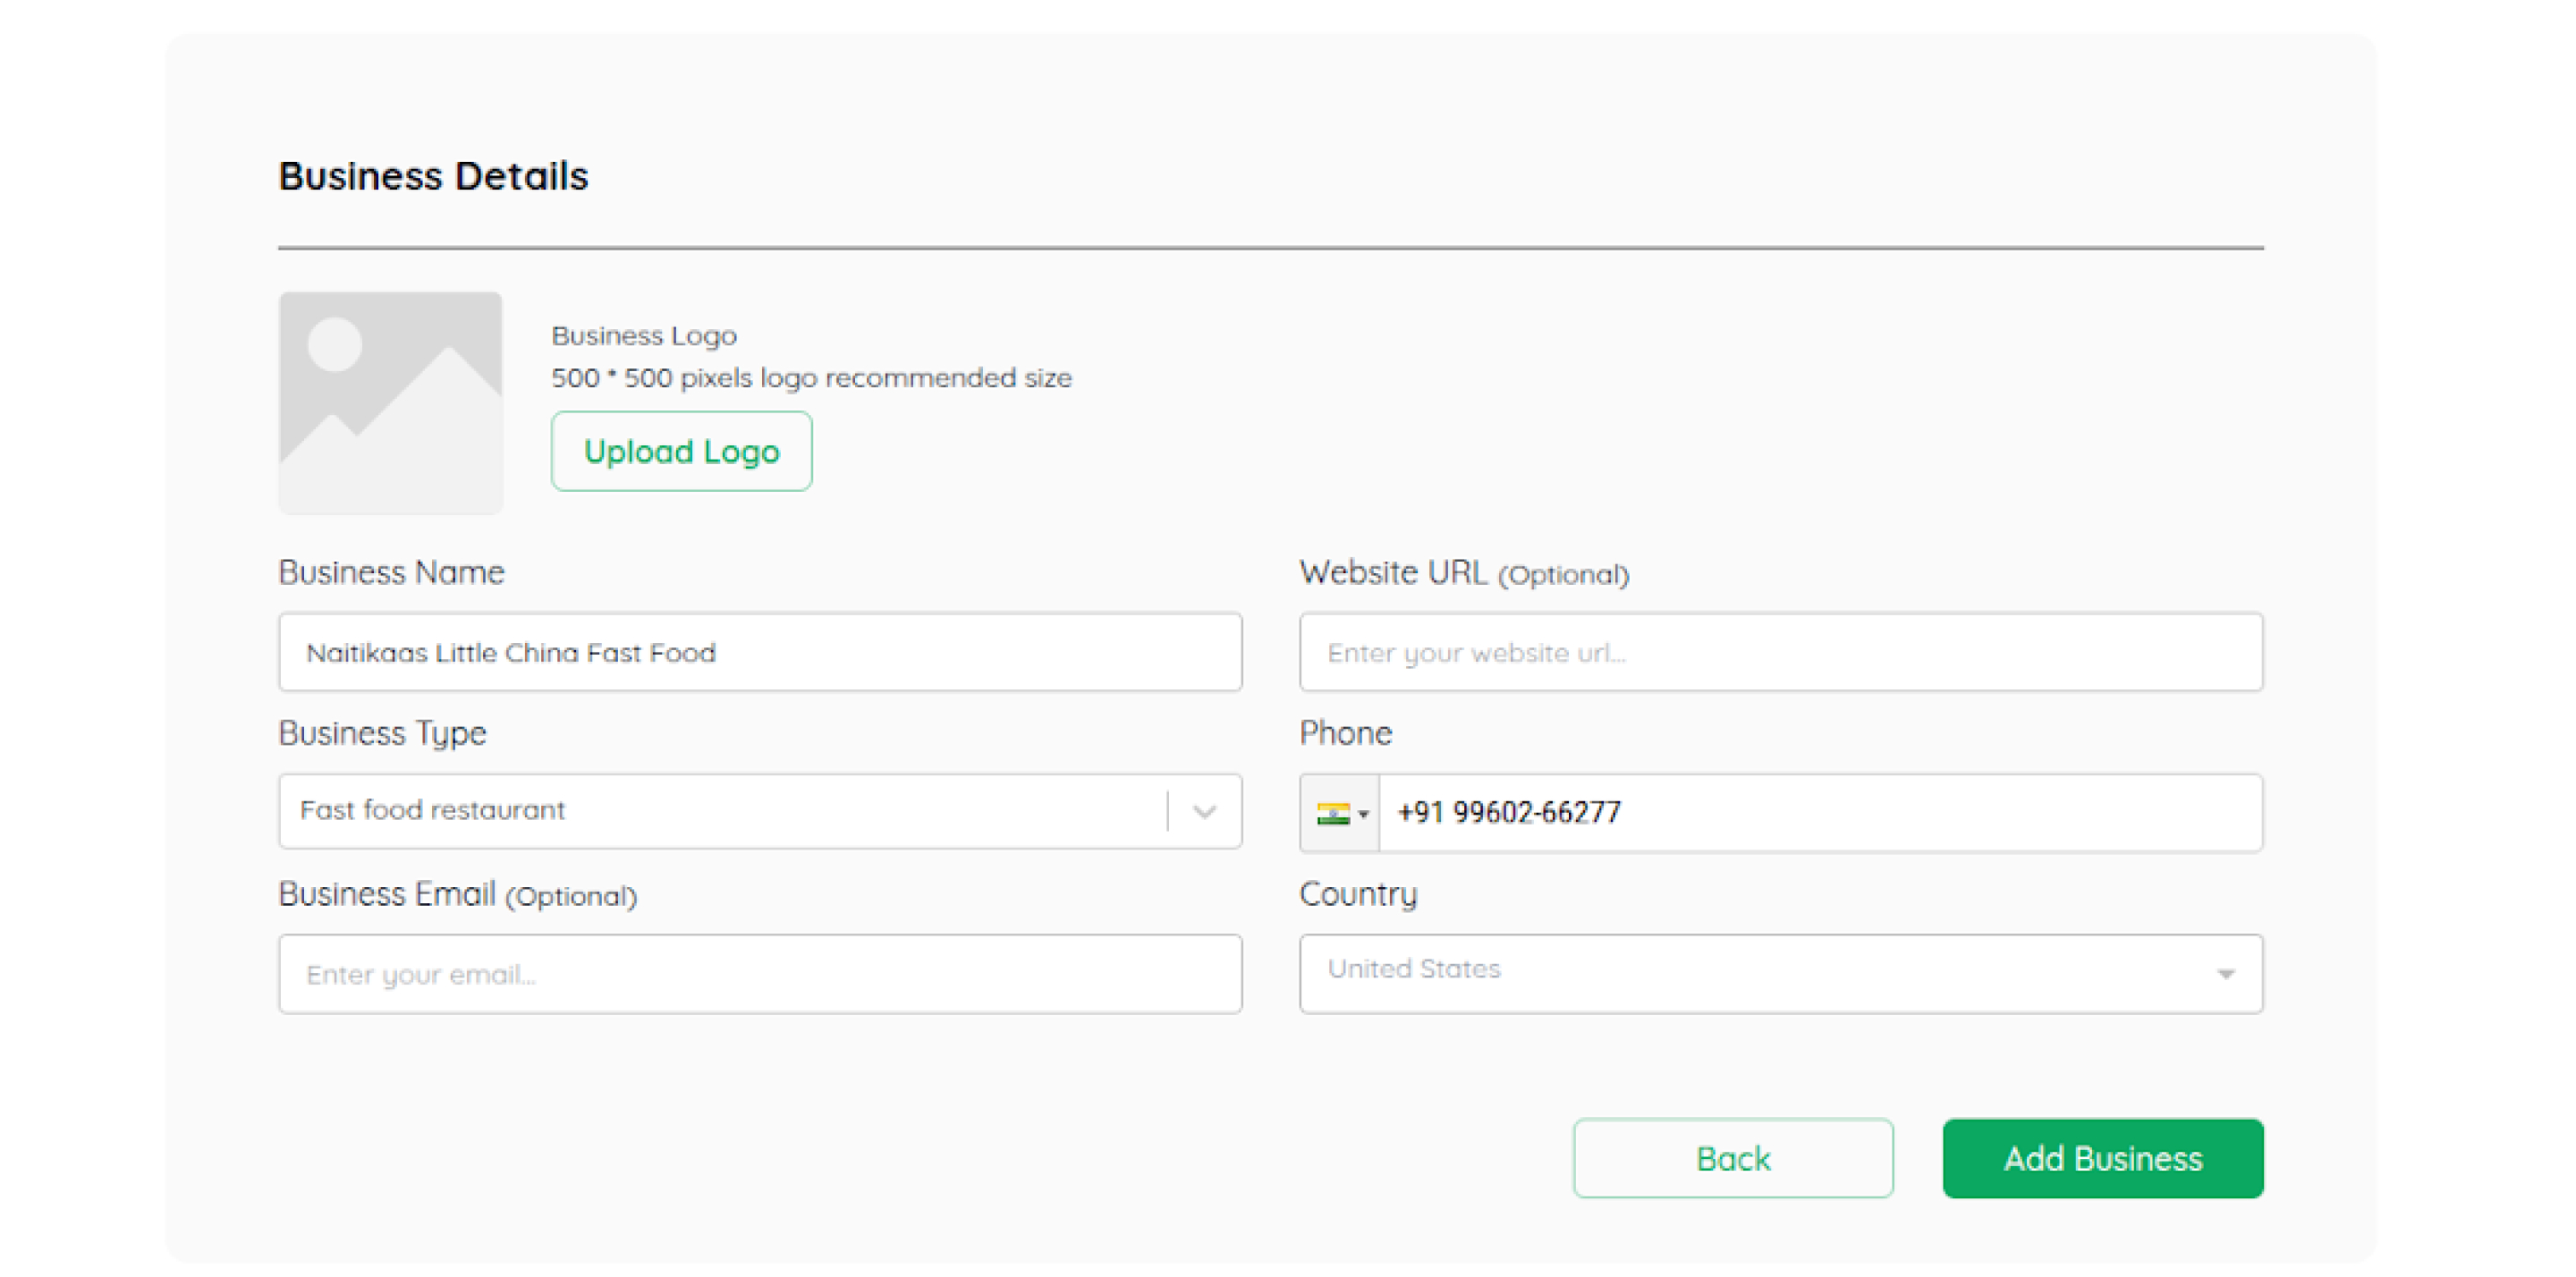Click the Upload Logo button
2576x1277 pixels.
click(681, 451)
